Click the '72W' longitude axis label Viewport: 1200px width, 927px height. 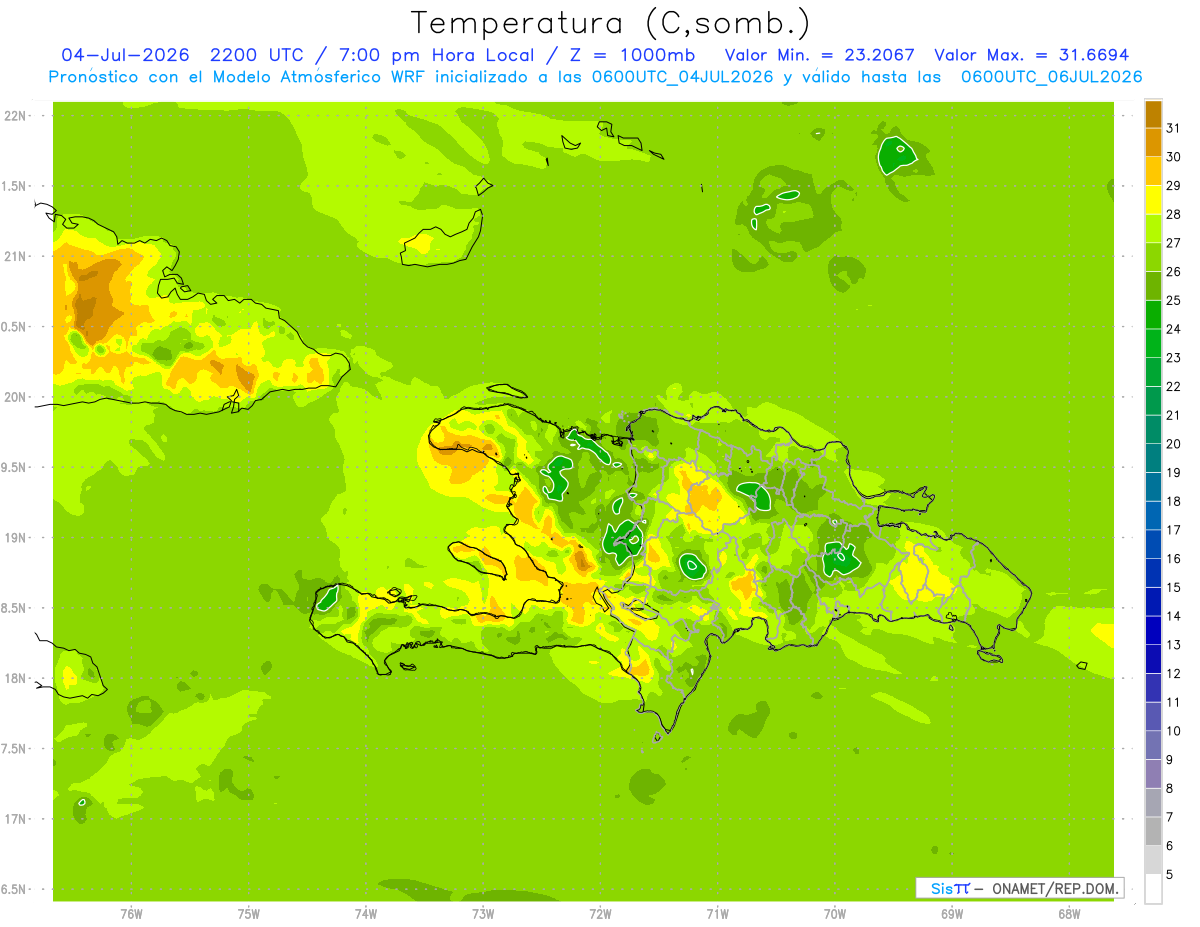[600, 913]
